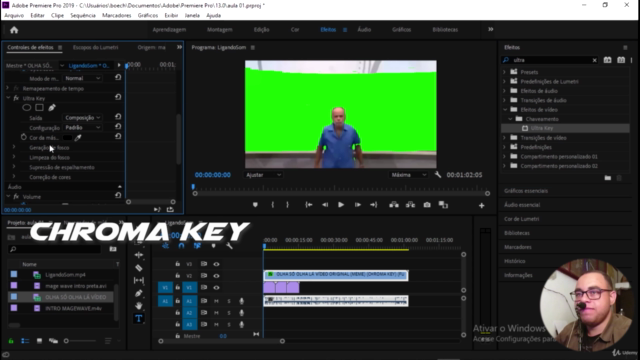Step forward one frame

coord(358,205)
